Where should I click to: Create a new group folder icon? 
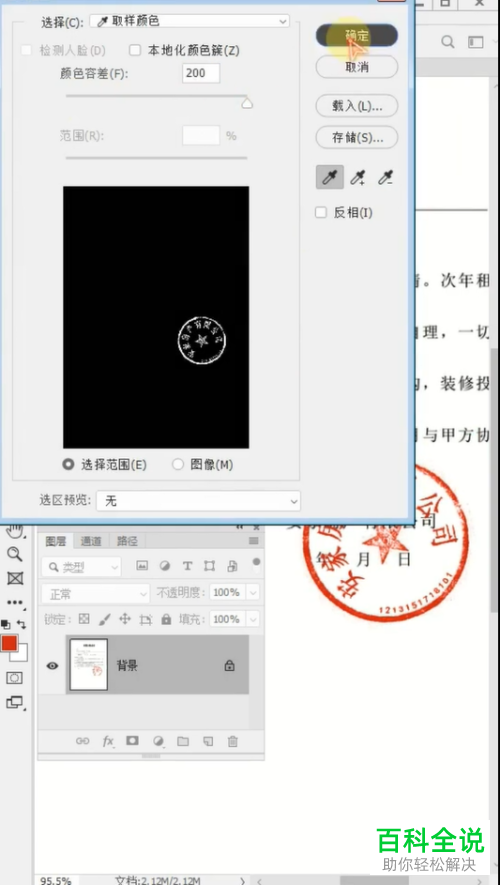[x=183, y=741]
